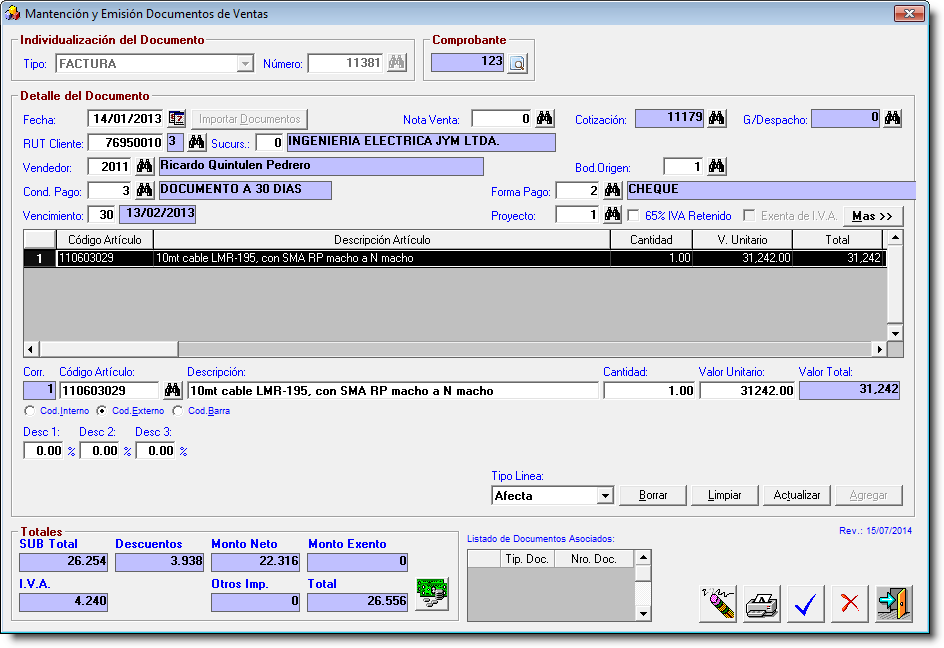The height and width of the screenshot is (648, 944).
Task: Click the Valor Unitario entry field
Action: tap(747, 391)
